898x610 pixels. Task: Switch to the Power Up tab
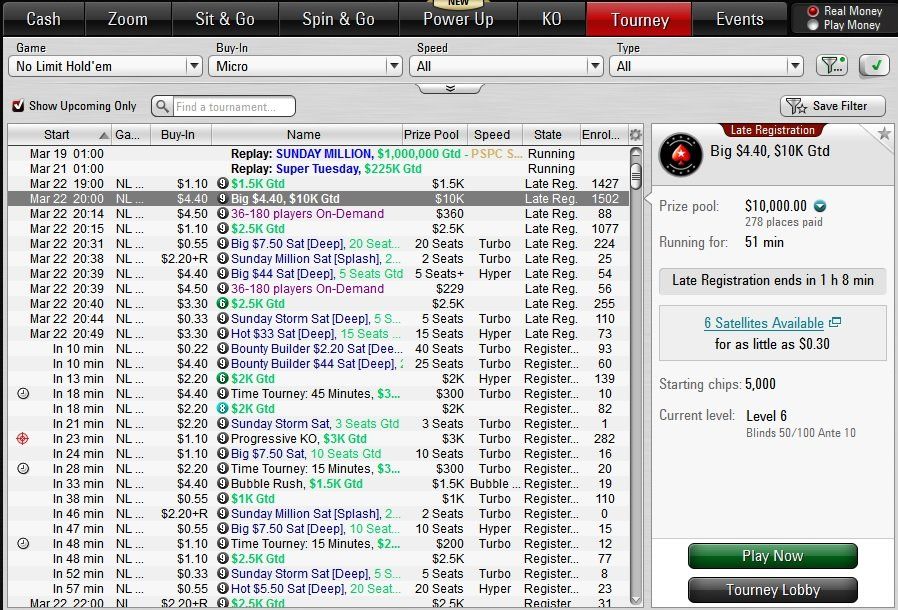point(458,19)
